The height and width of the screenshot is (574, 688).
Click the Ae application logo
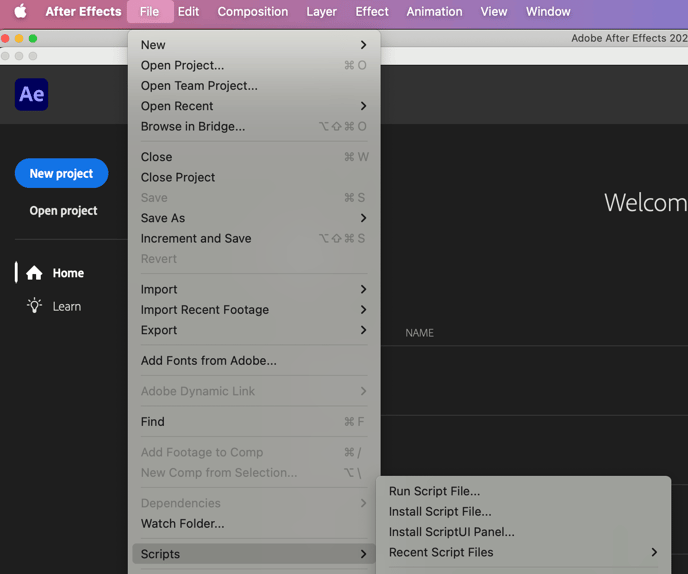pos(32,94)
